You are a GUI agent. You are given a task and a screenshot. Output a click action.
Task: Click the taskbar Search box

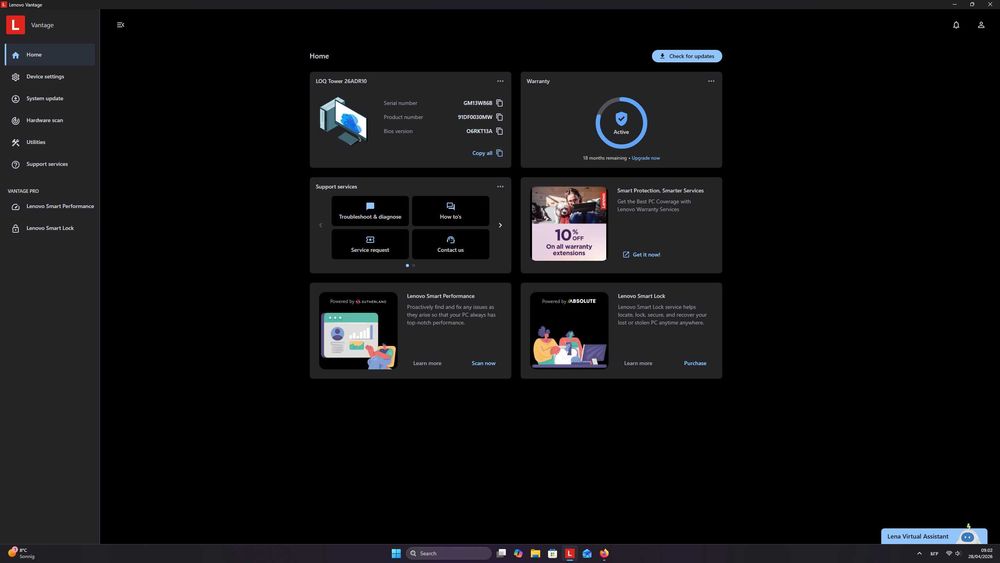pyautogui.click(x=449, y=553)
